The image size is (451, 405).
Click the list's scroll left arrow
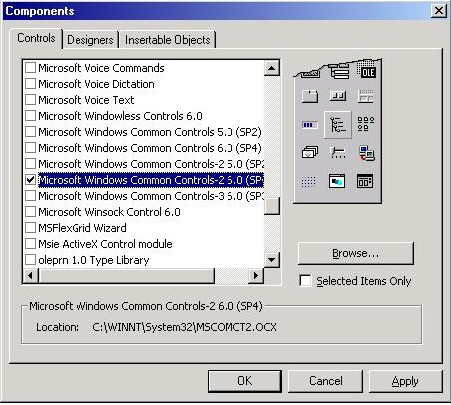31,276
